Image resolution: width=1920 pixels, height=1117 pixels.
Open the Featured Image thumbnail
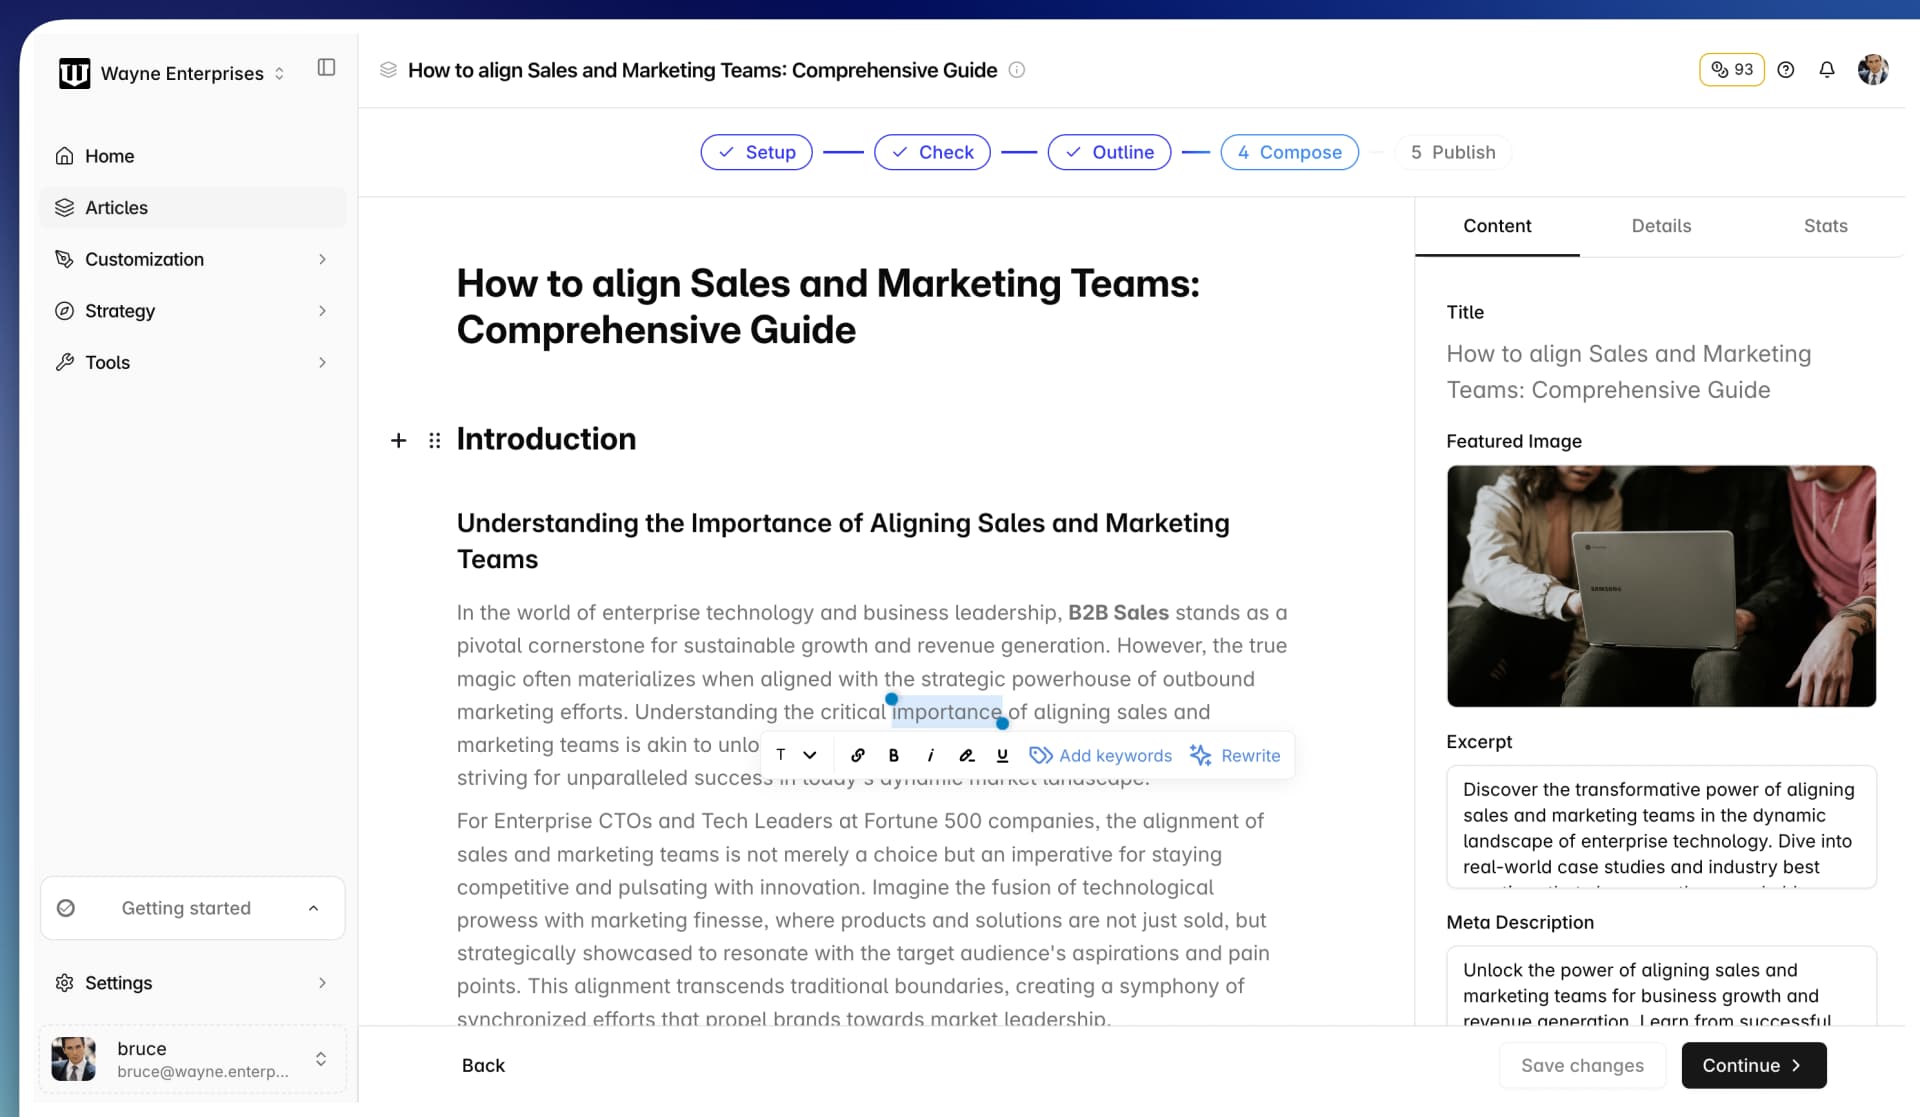(1660, 587)
